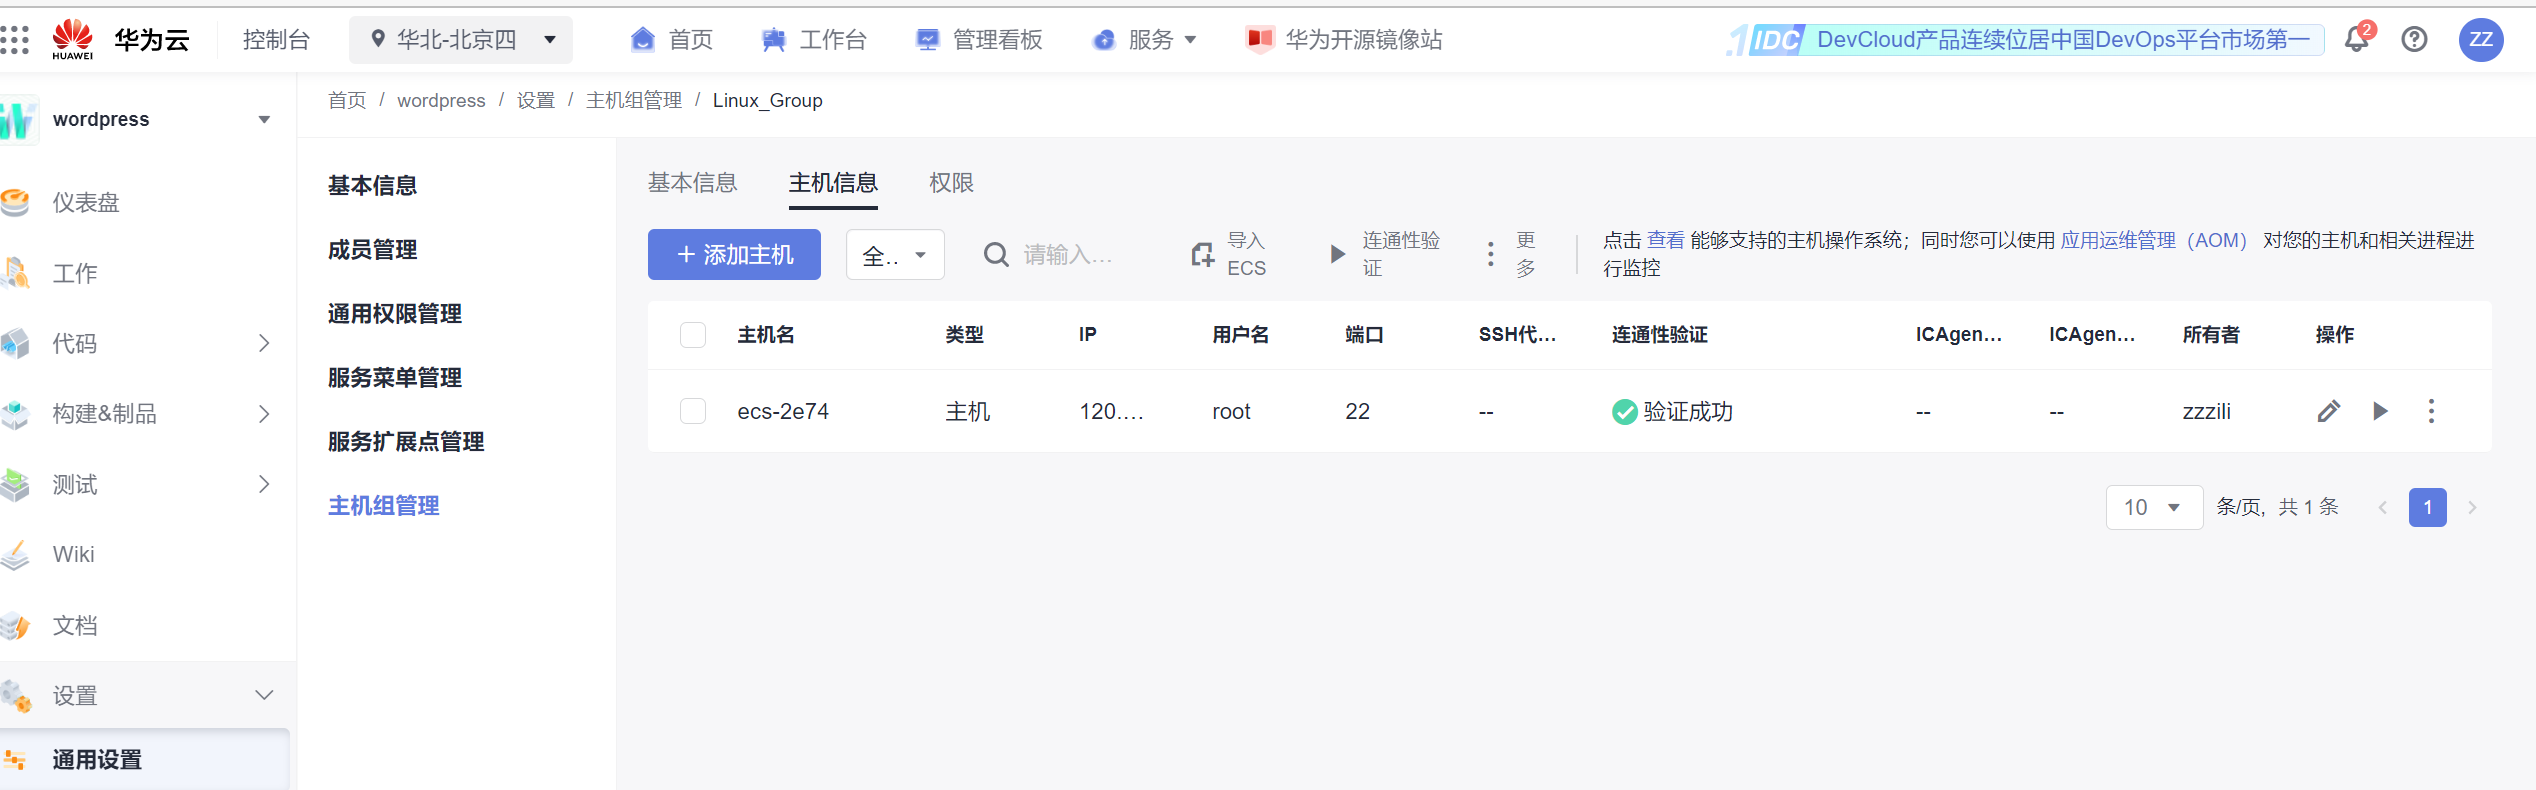Screen dimensions: 2536x790
Task: Click the 华为开源镜像站 icon
Action: pyautogui.click(x=1260, y=39)
